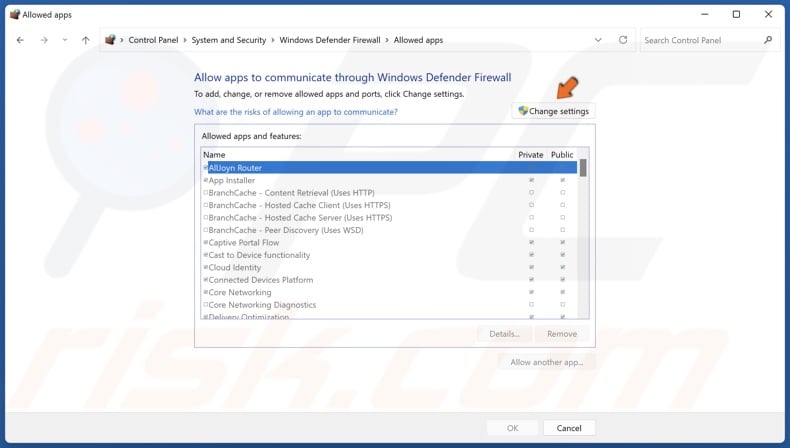
Task: Click the Forward navigation arrow
Action: pos(44,40)
